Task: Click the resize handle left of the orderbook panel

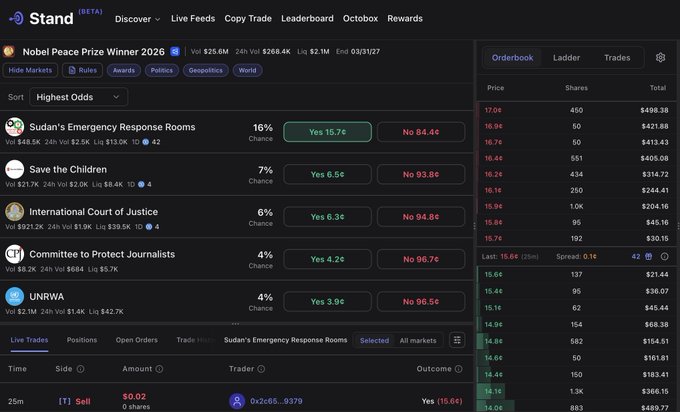Action: (474, 226)
